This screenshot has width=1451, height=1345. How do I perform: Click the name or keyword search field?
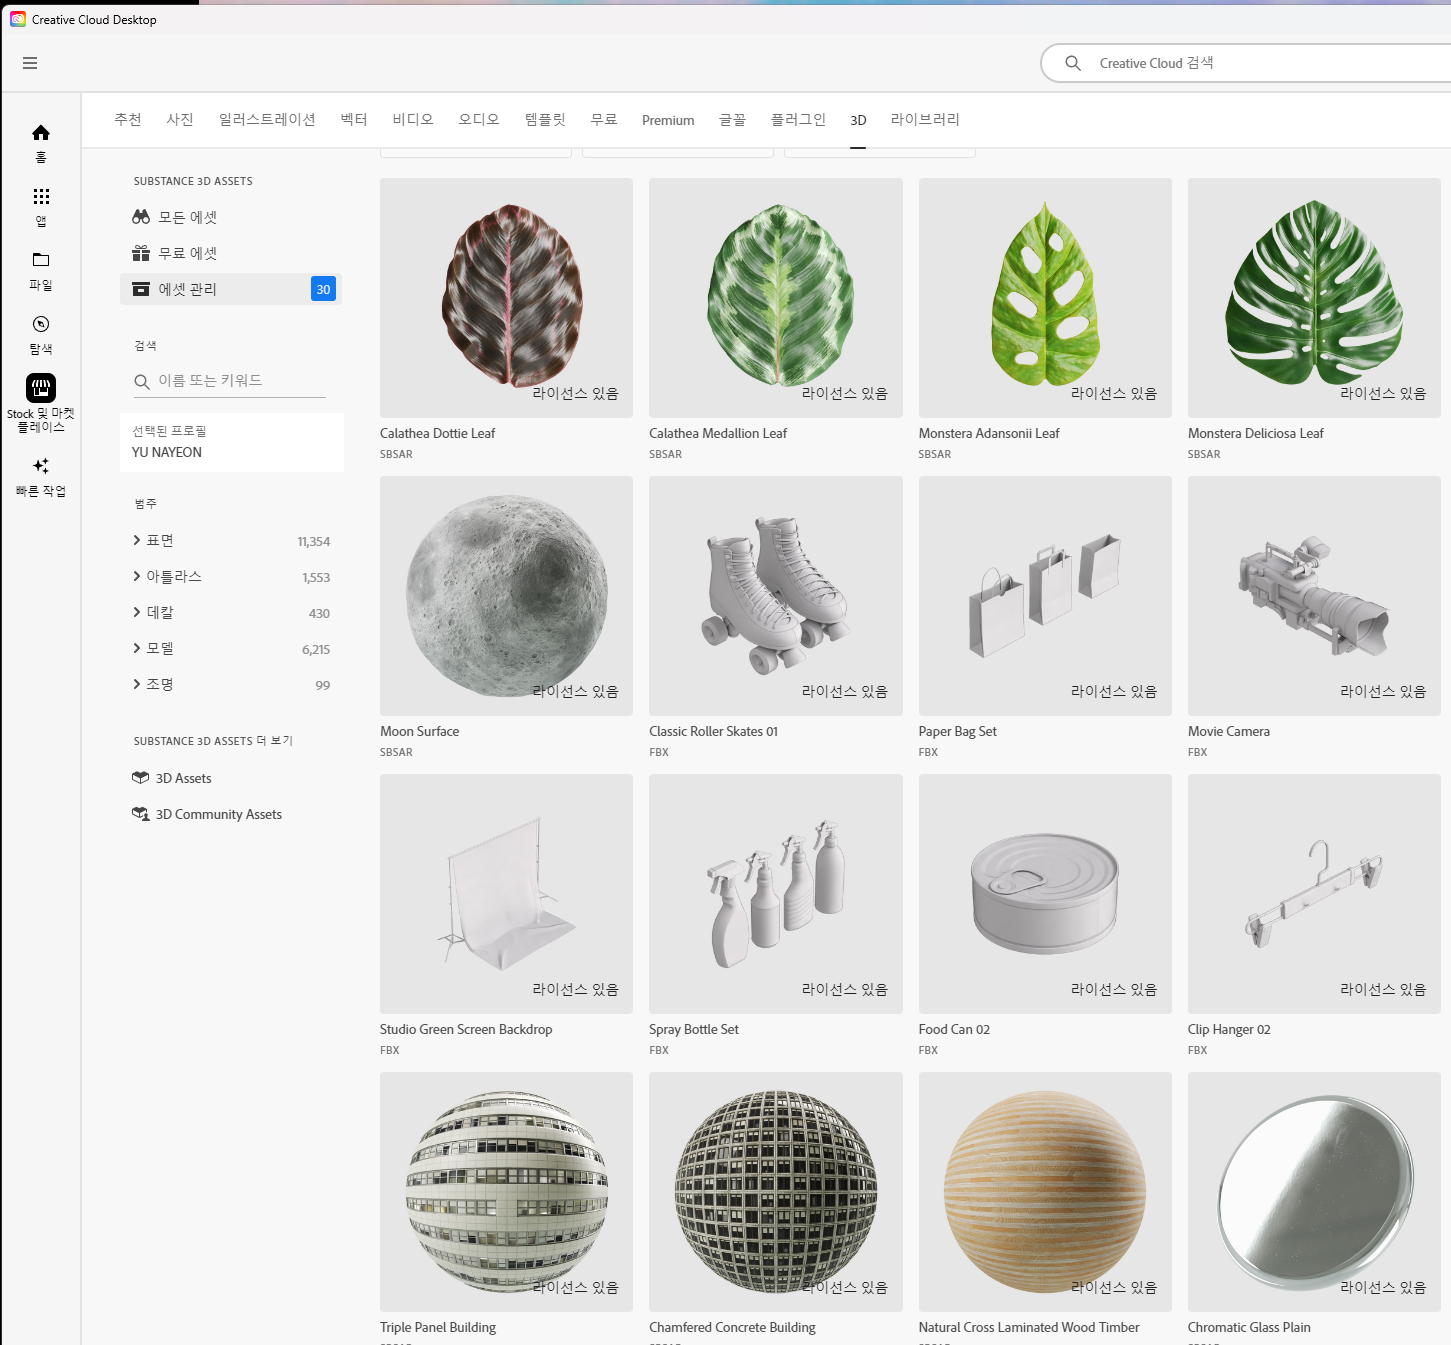click(240, 381)
